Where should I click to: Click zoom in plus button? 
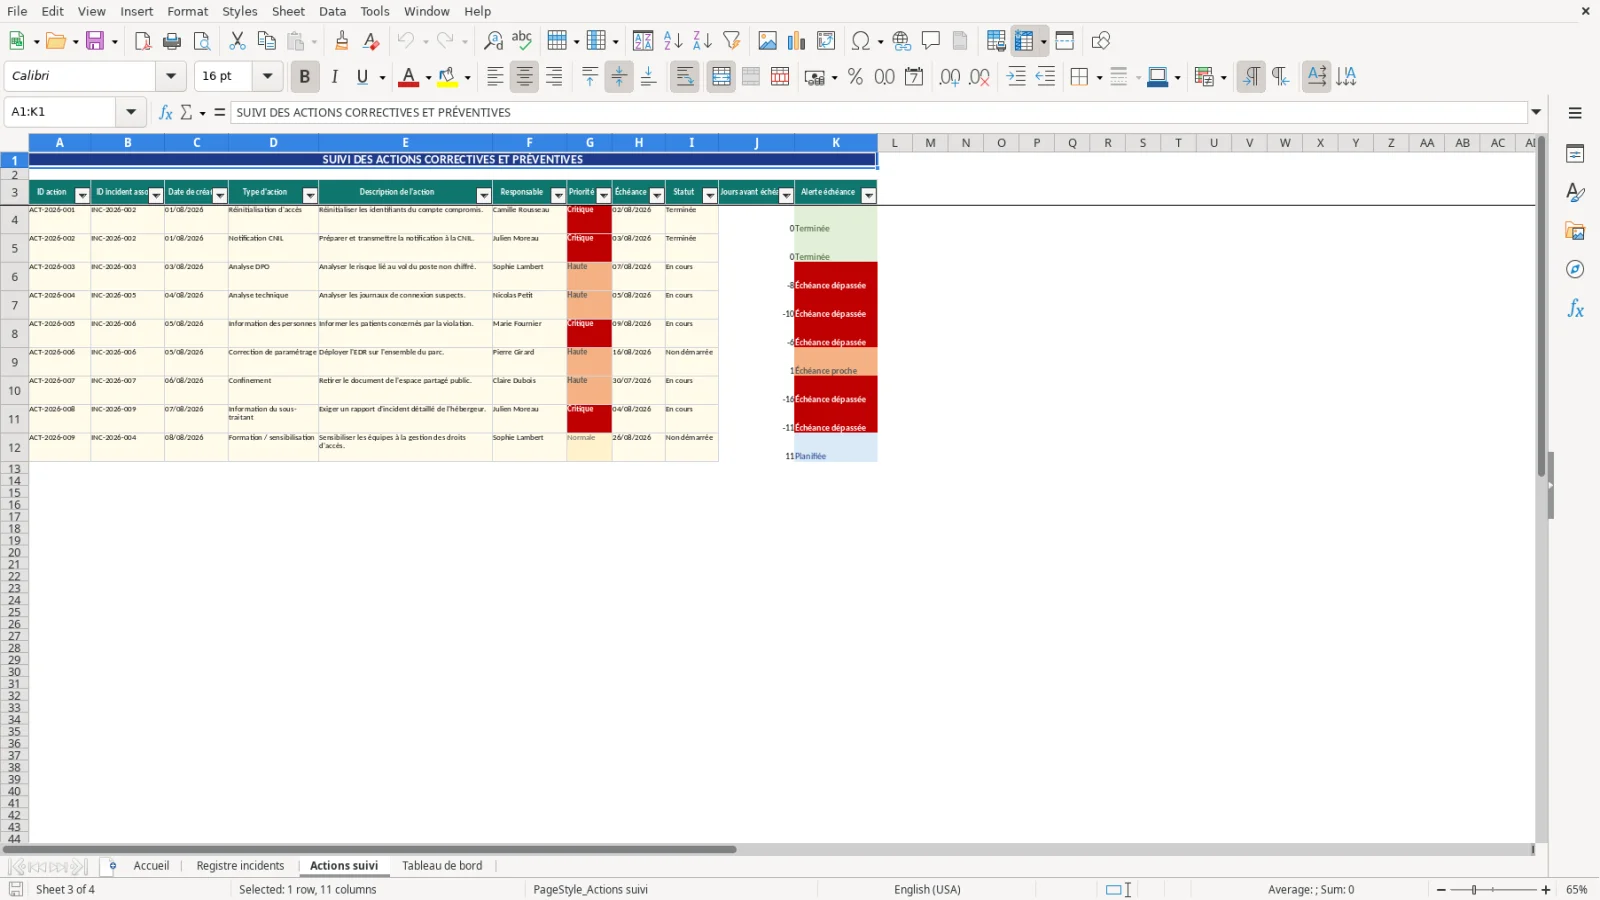[x=1546, y=890]
